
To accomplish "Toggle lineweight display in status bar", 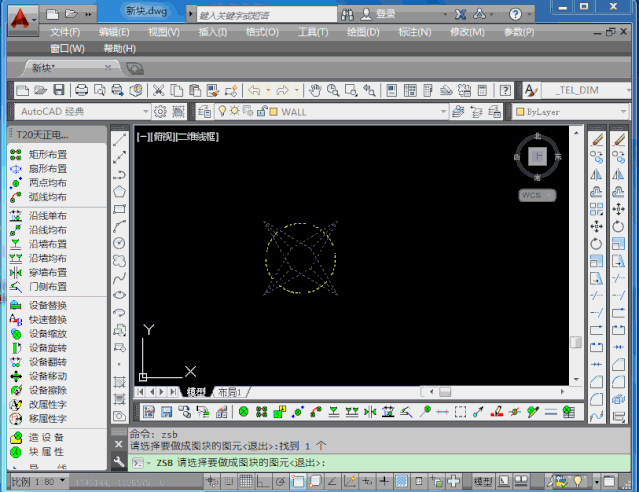I will pos(384,481).
